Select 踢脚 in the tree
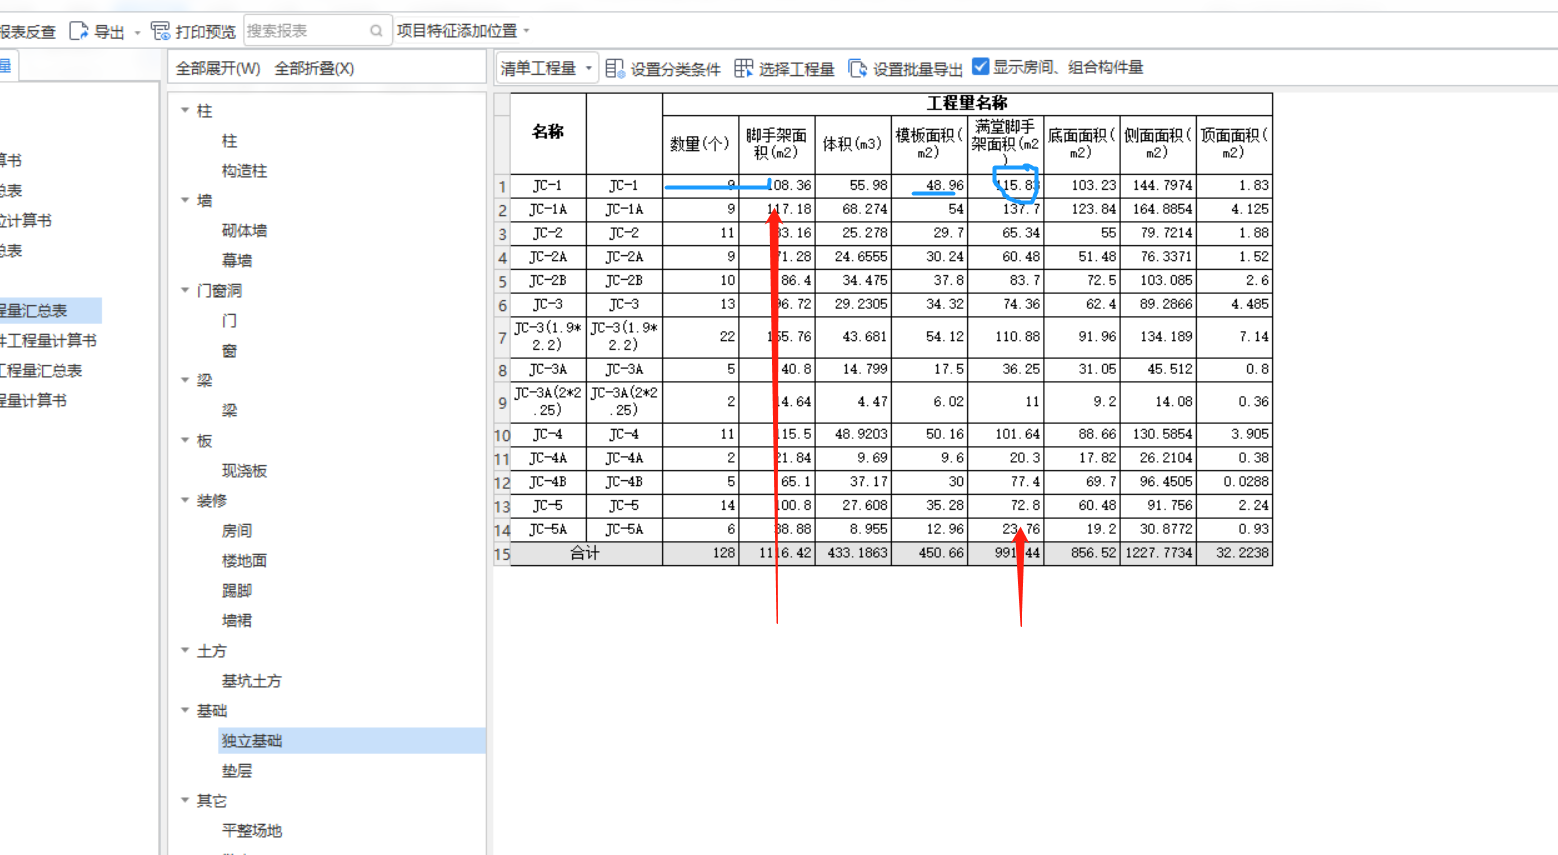This screenshot has height=855, width=1558. [x=236, y=591]
